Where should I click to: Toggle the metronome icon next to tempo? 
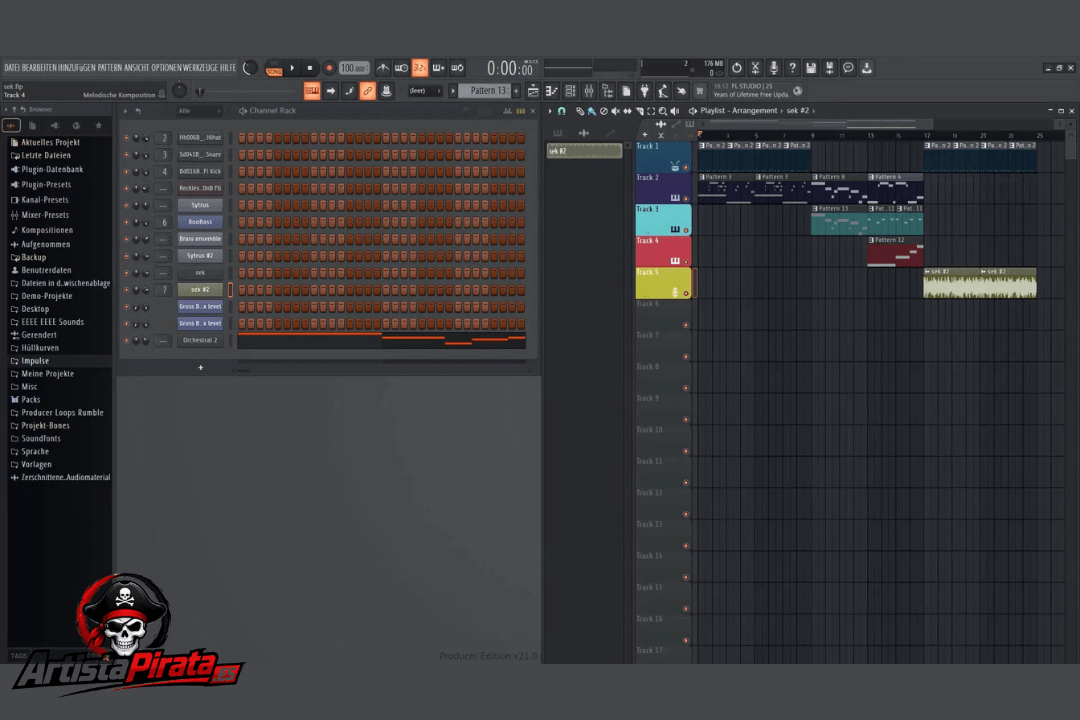pos(383,68)
